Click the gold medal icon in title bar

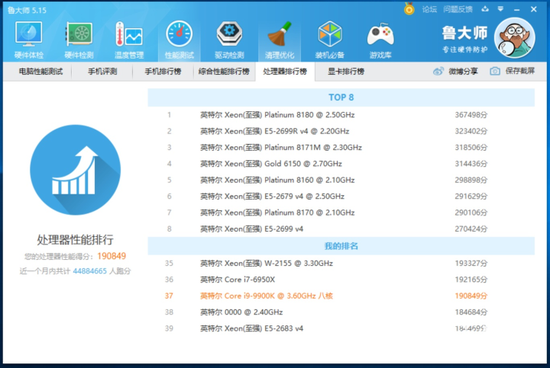coord(409,9)
